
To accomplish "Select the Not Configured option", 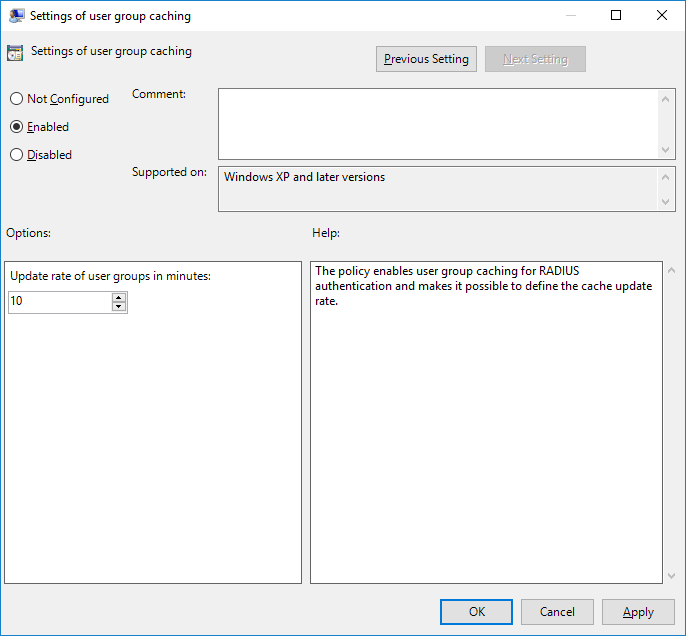I will [x=16, y=99].
